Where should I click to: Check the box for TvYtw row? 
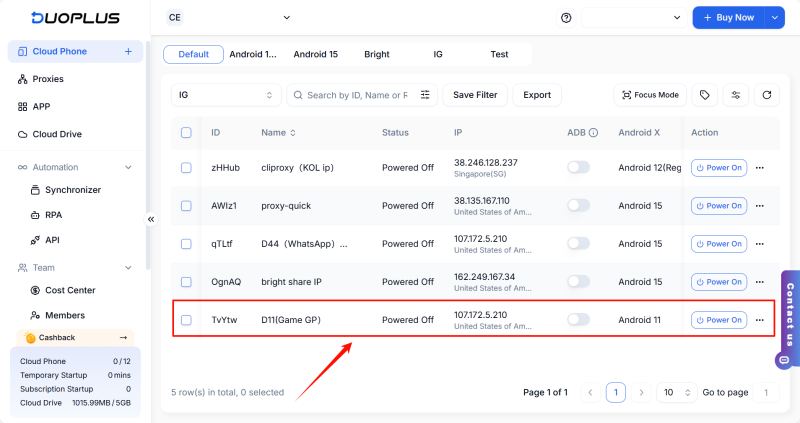coord(186,320)
